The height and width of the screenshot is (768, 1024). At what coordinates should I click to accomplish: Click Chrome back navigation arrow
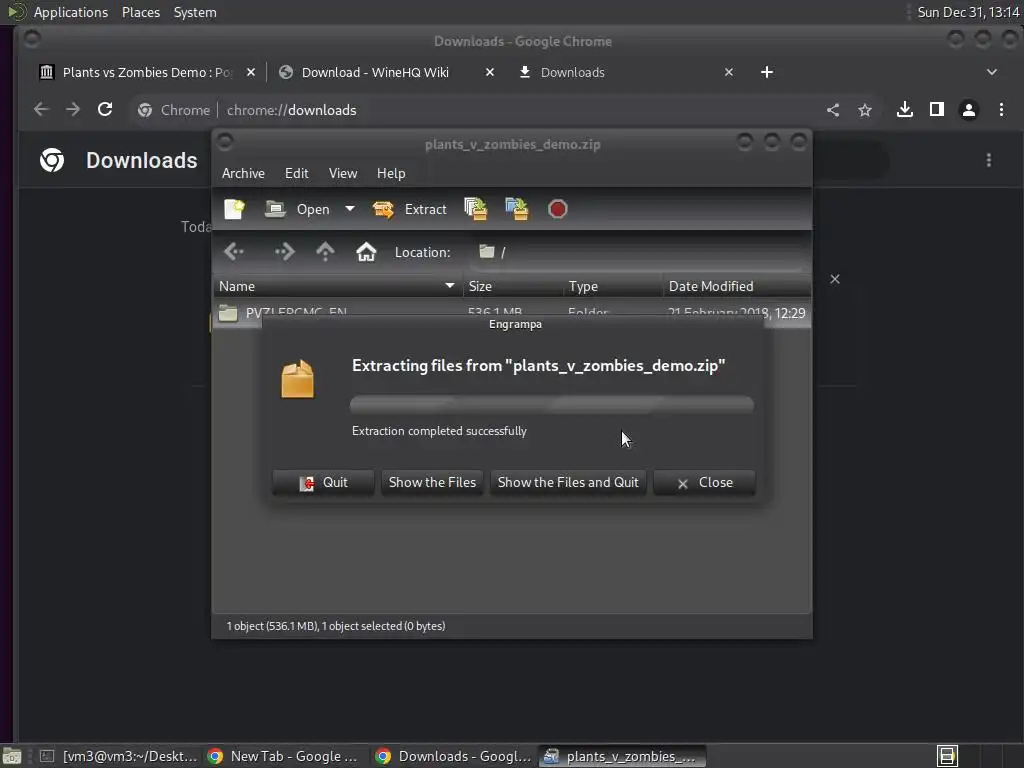click(x=41, y=110)
